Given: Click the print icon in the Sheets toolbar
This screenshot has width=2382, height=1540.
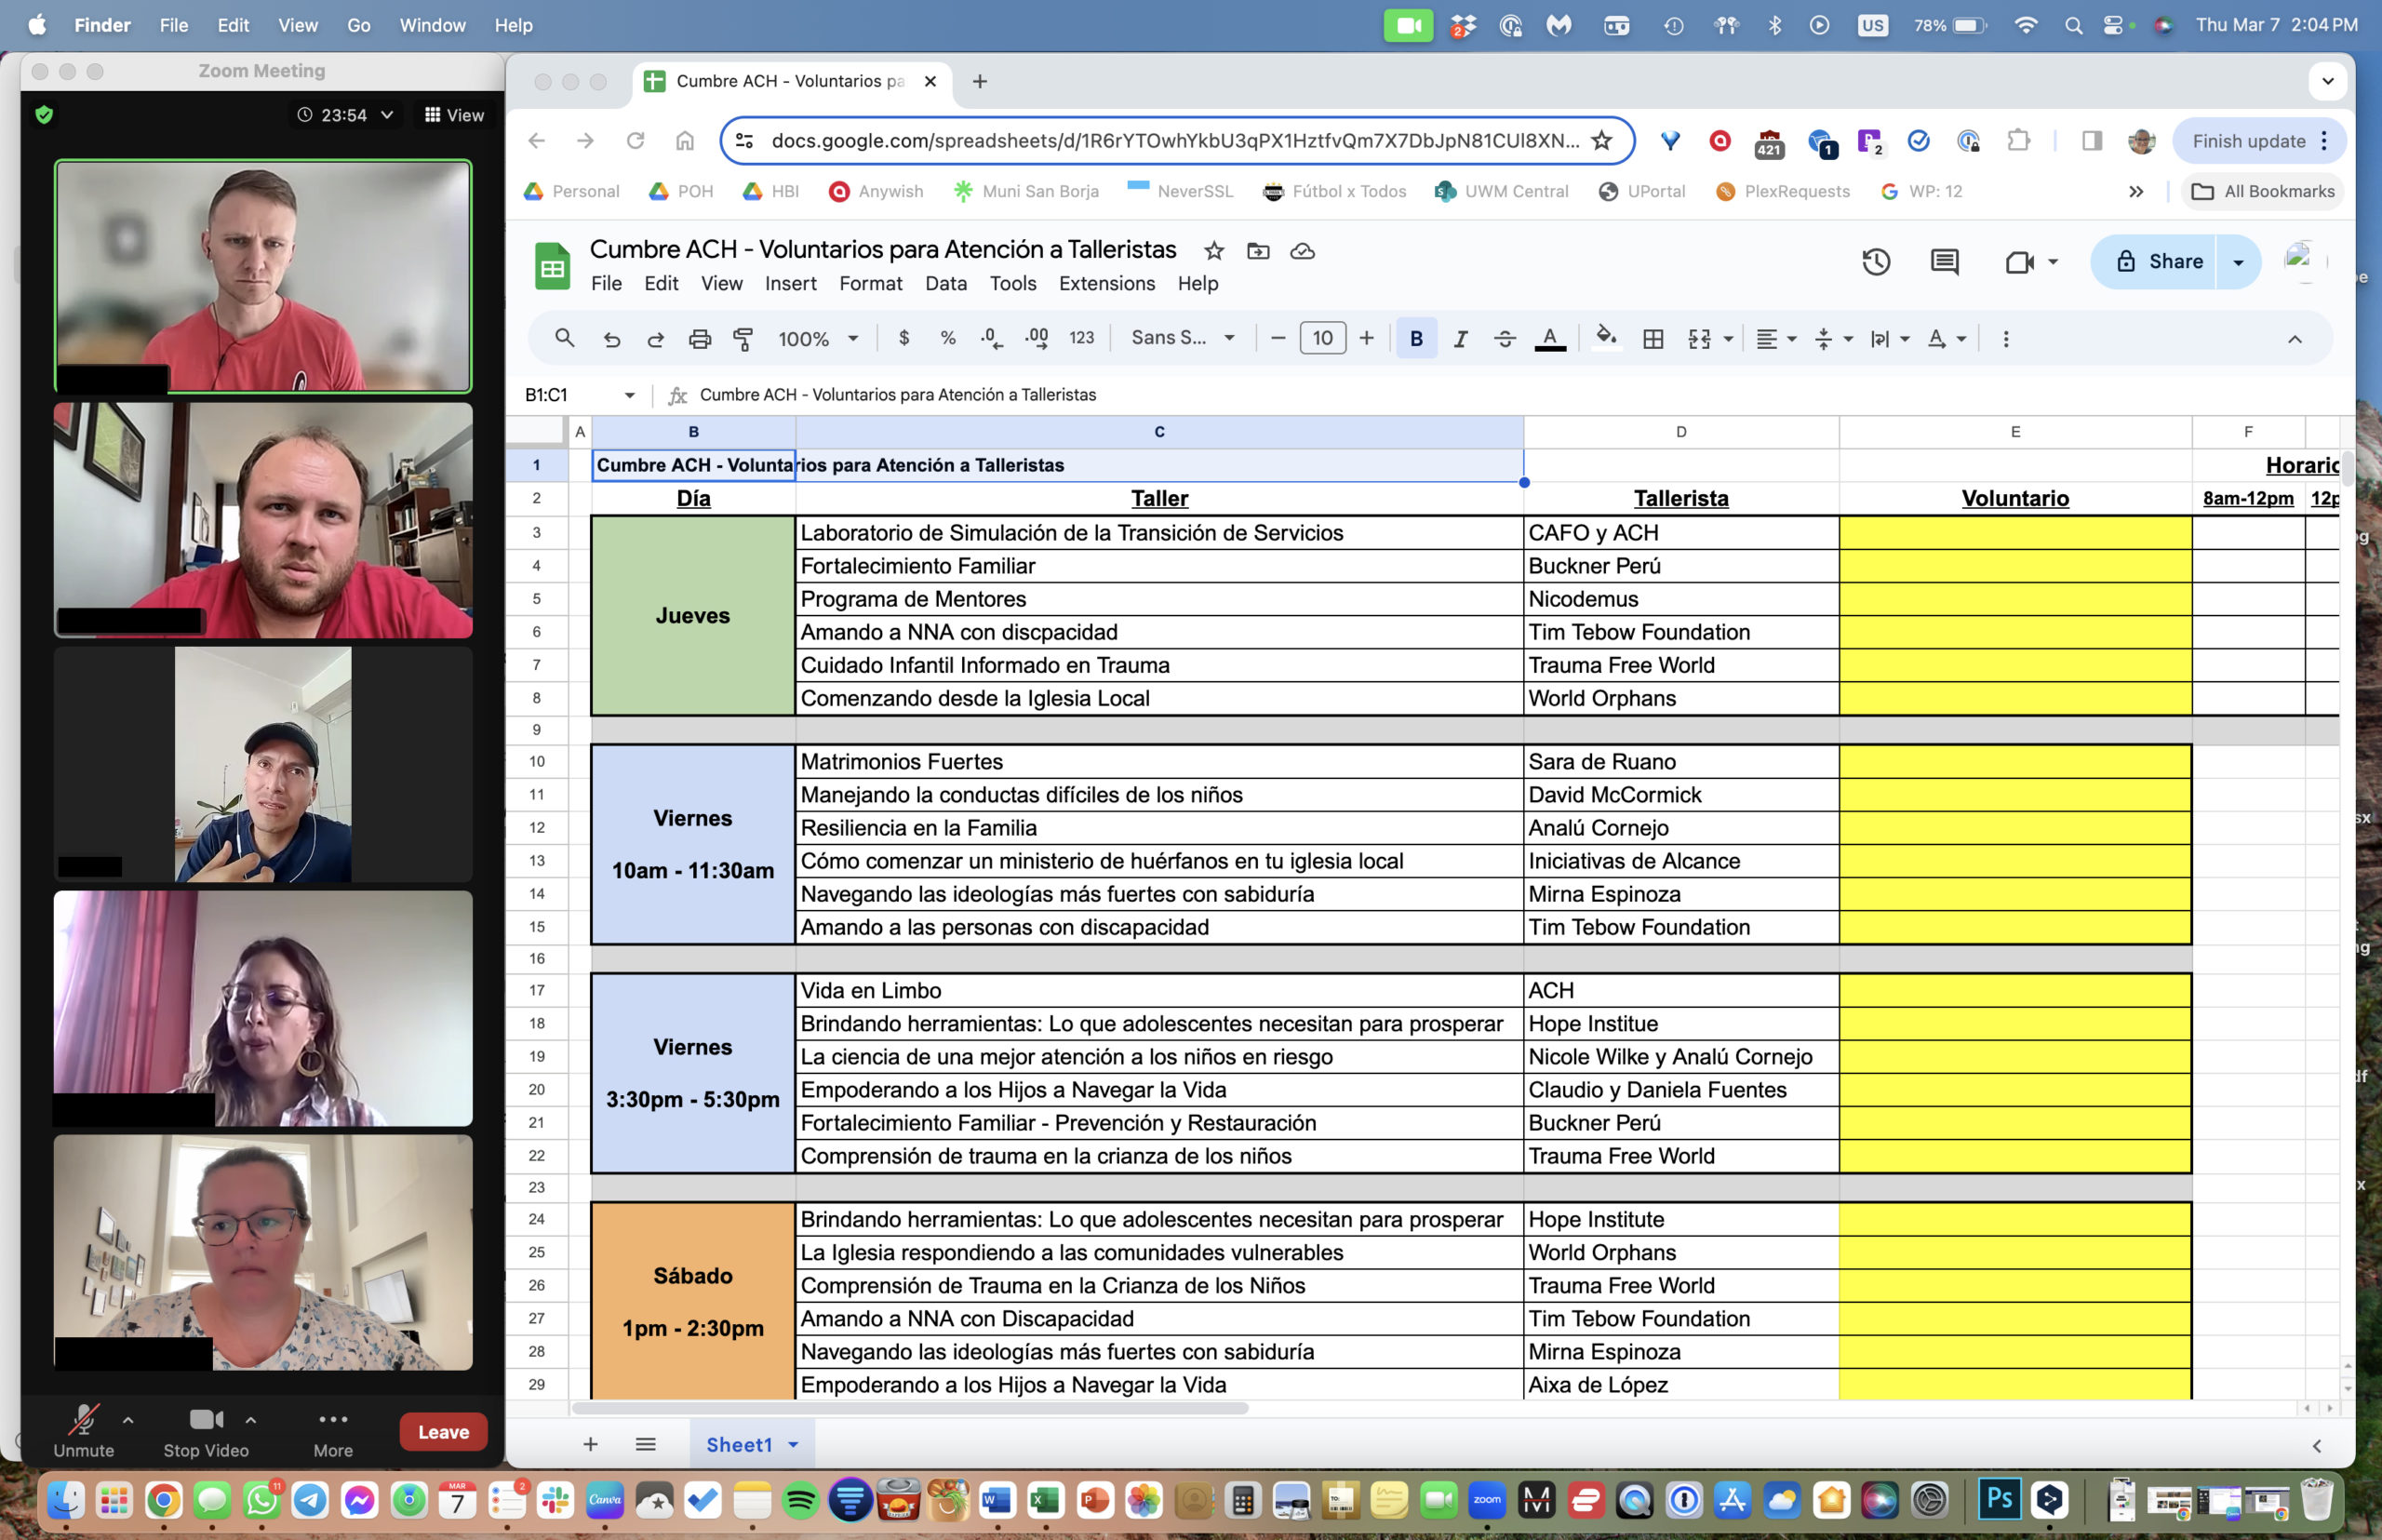Looking at the screenshot, I should coord(699,339).
